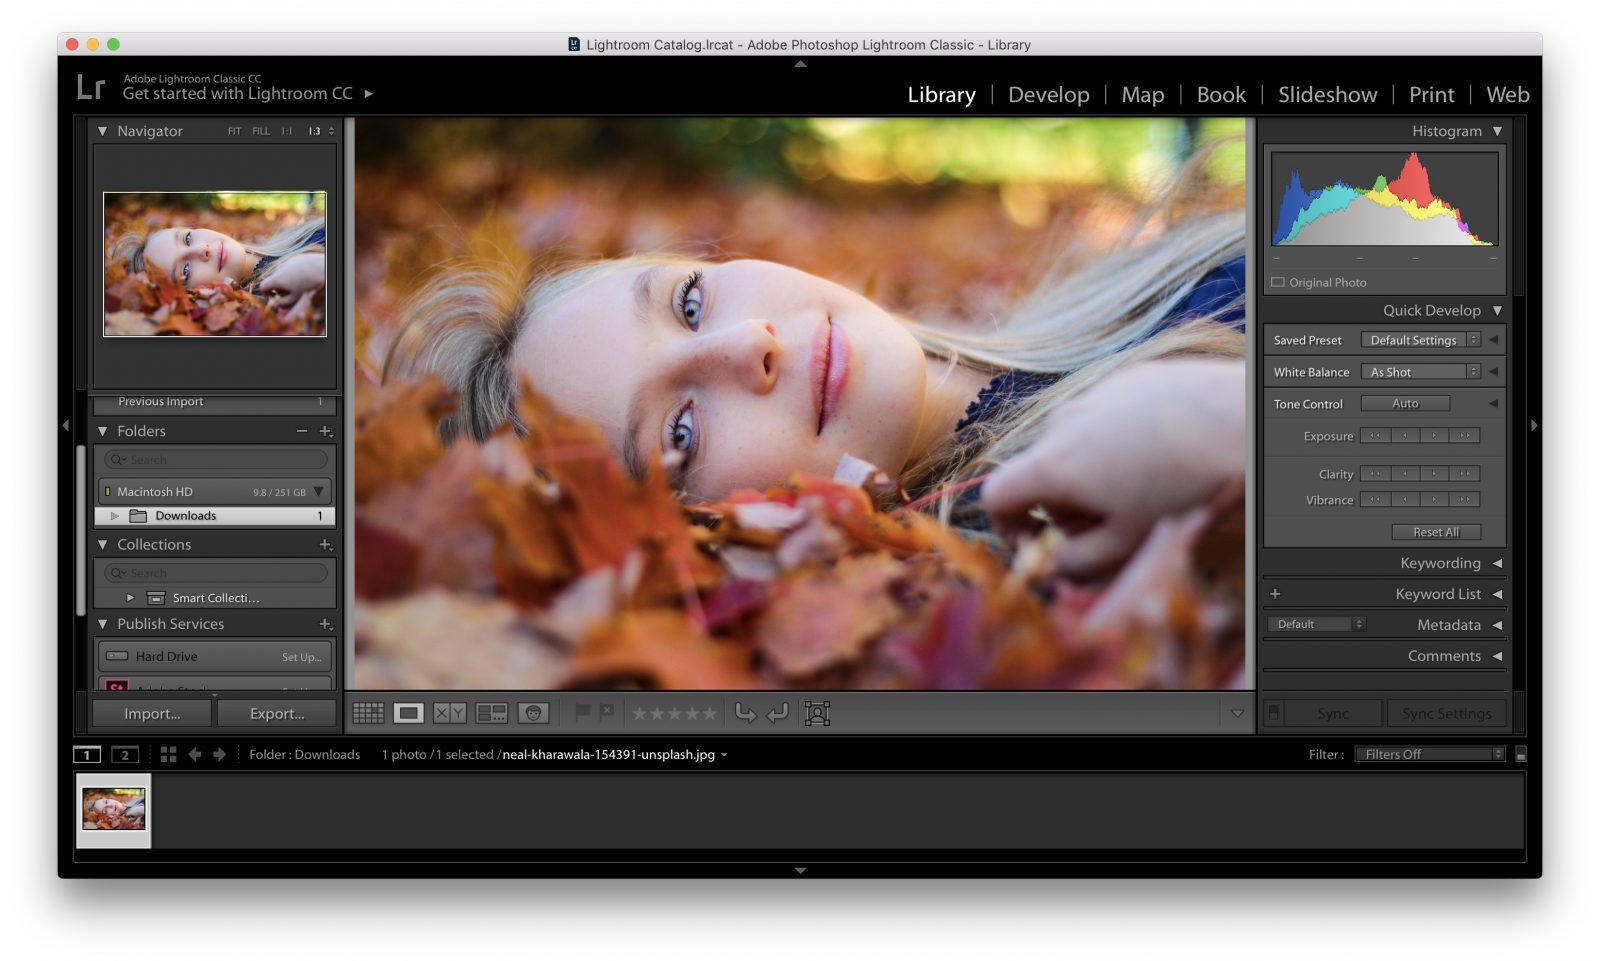Switch to the Develop module
Image resolution: width=1600 pixels, height=961 pixels.
1048,95
